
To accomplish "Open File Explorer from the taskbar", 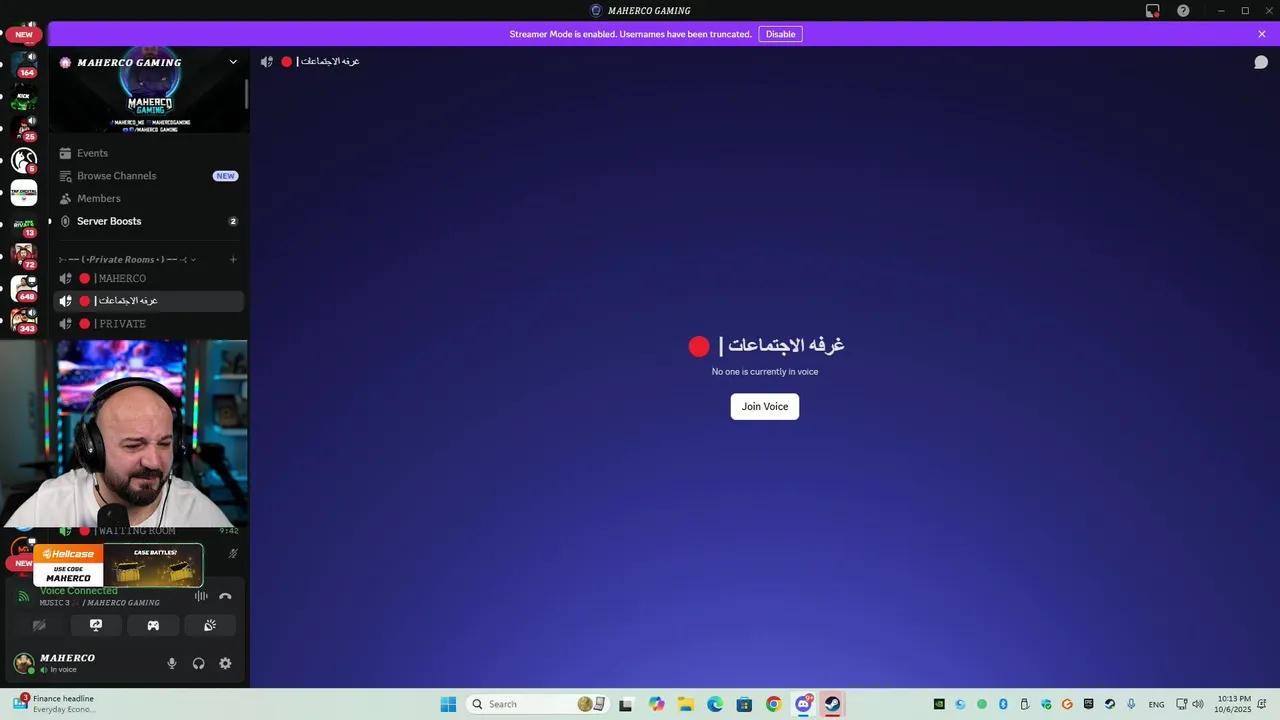I will (686, 704).
